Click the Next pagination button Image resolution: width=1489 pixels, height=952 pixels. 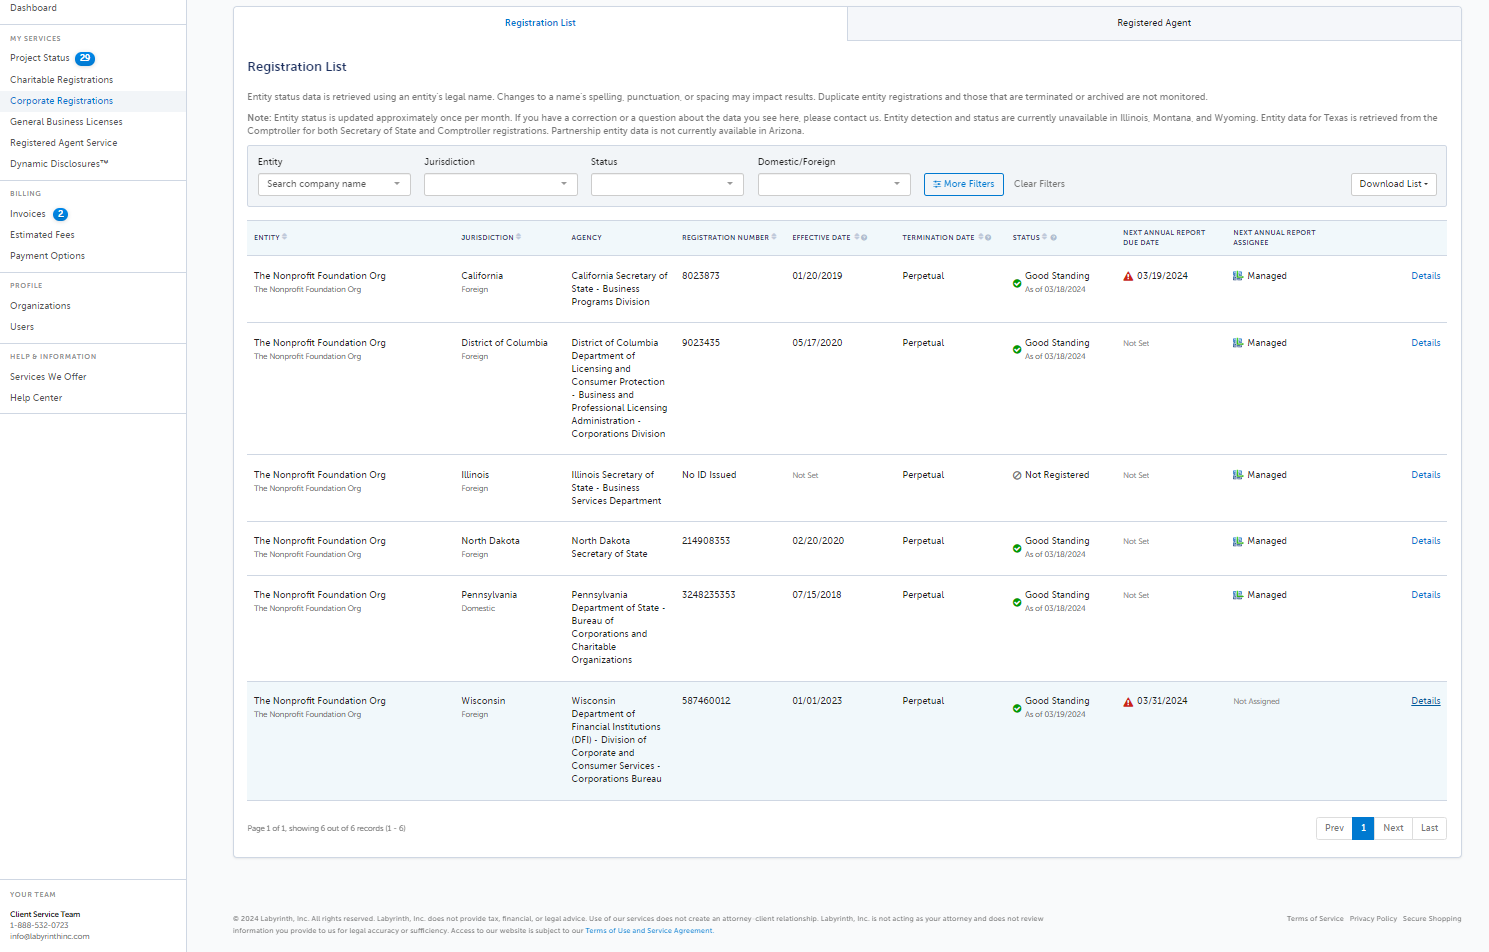(x=1393, y=828)
